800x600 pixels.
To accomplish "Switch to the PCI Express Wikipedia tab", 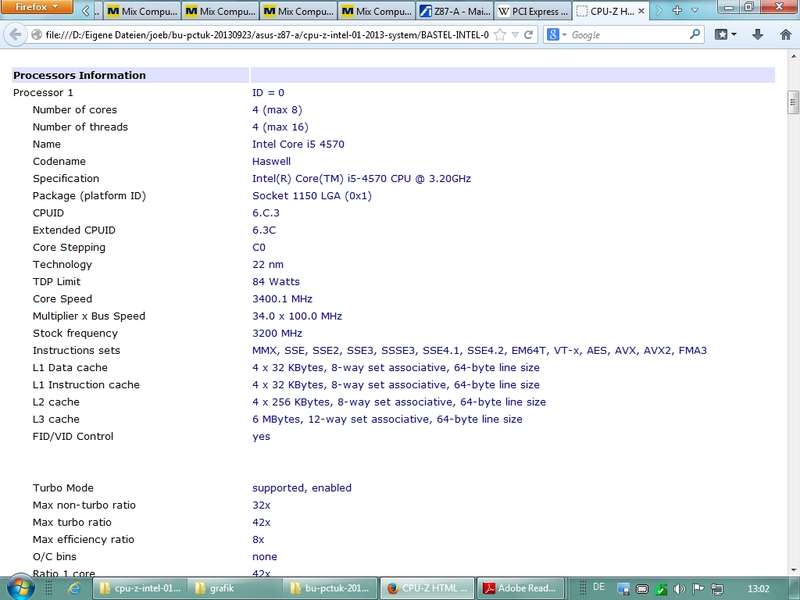I will (533, 11).
